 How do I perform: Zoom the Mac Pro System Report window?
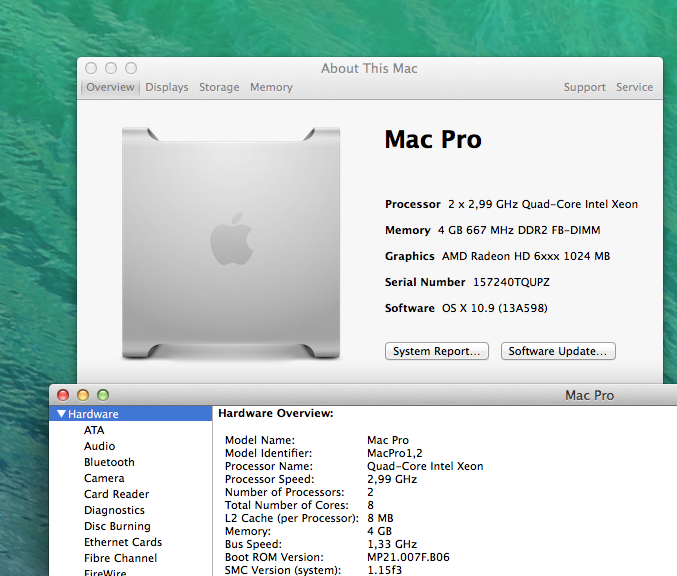[x=103, y=395]
